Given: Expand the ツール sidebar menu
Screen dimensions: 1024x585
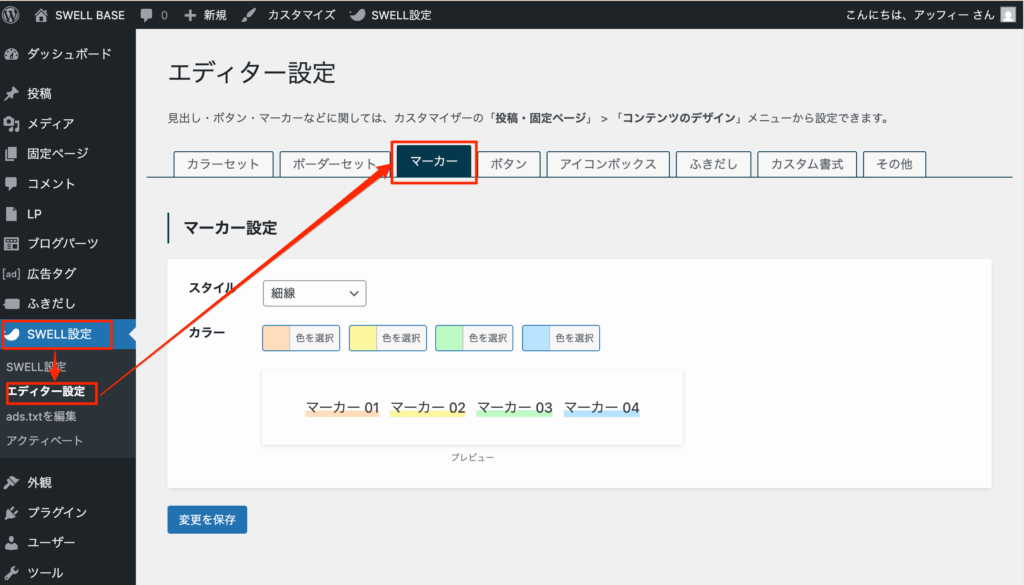Looking at the screenshot, I should 10,572.
